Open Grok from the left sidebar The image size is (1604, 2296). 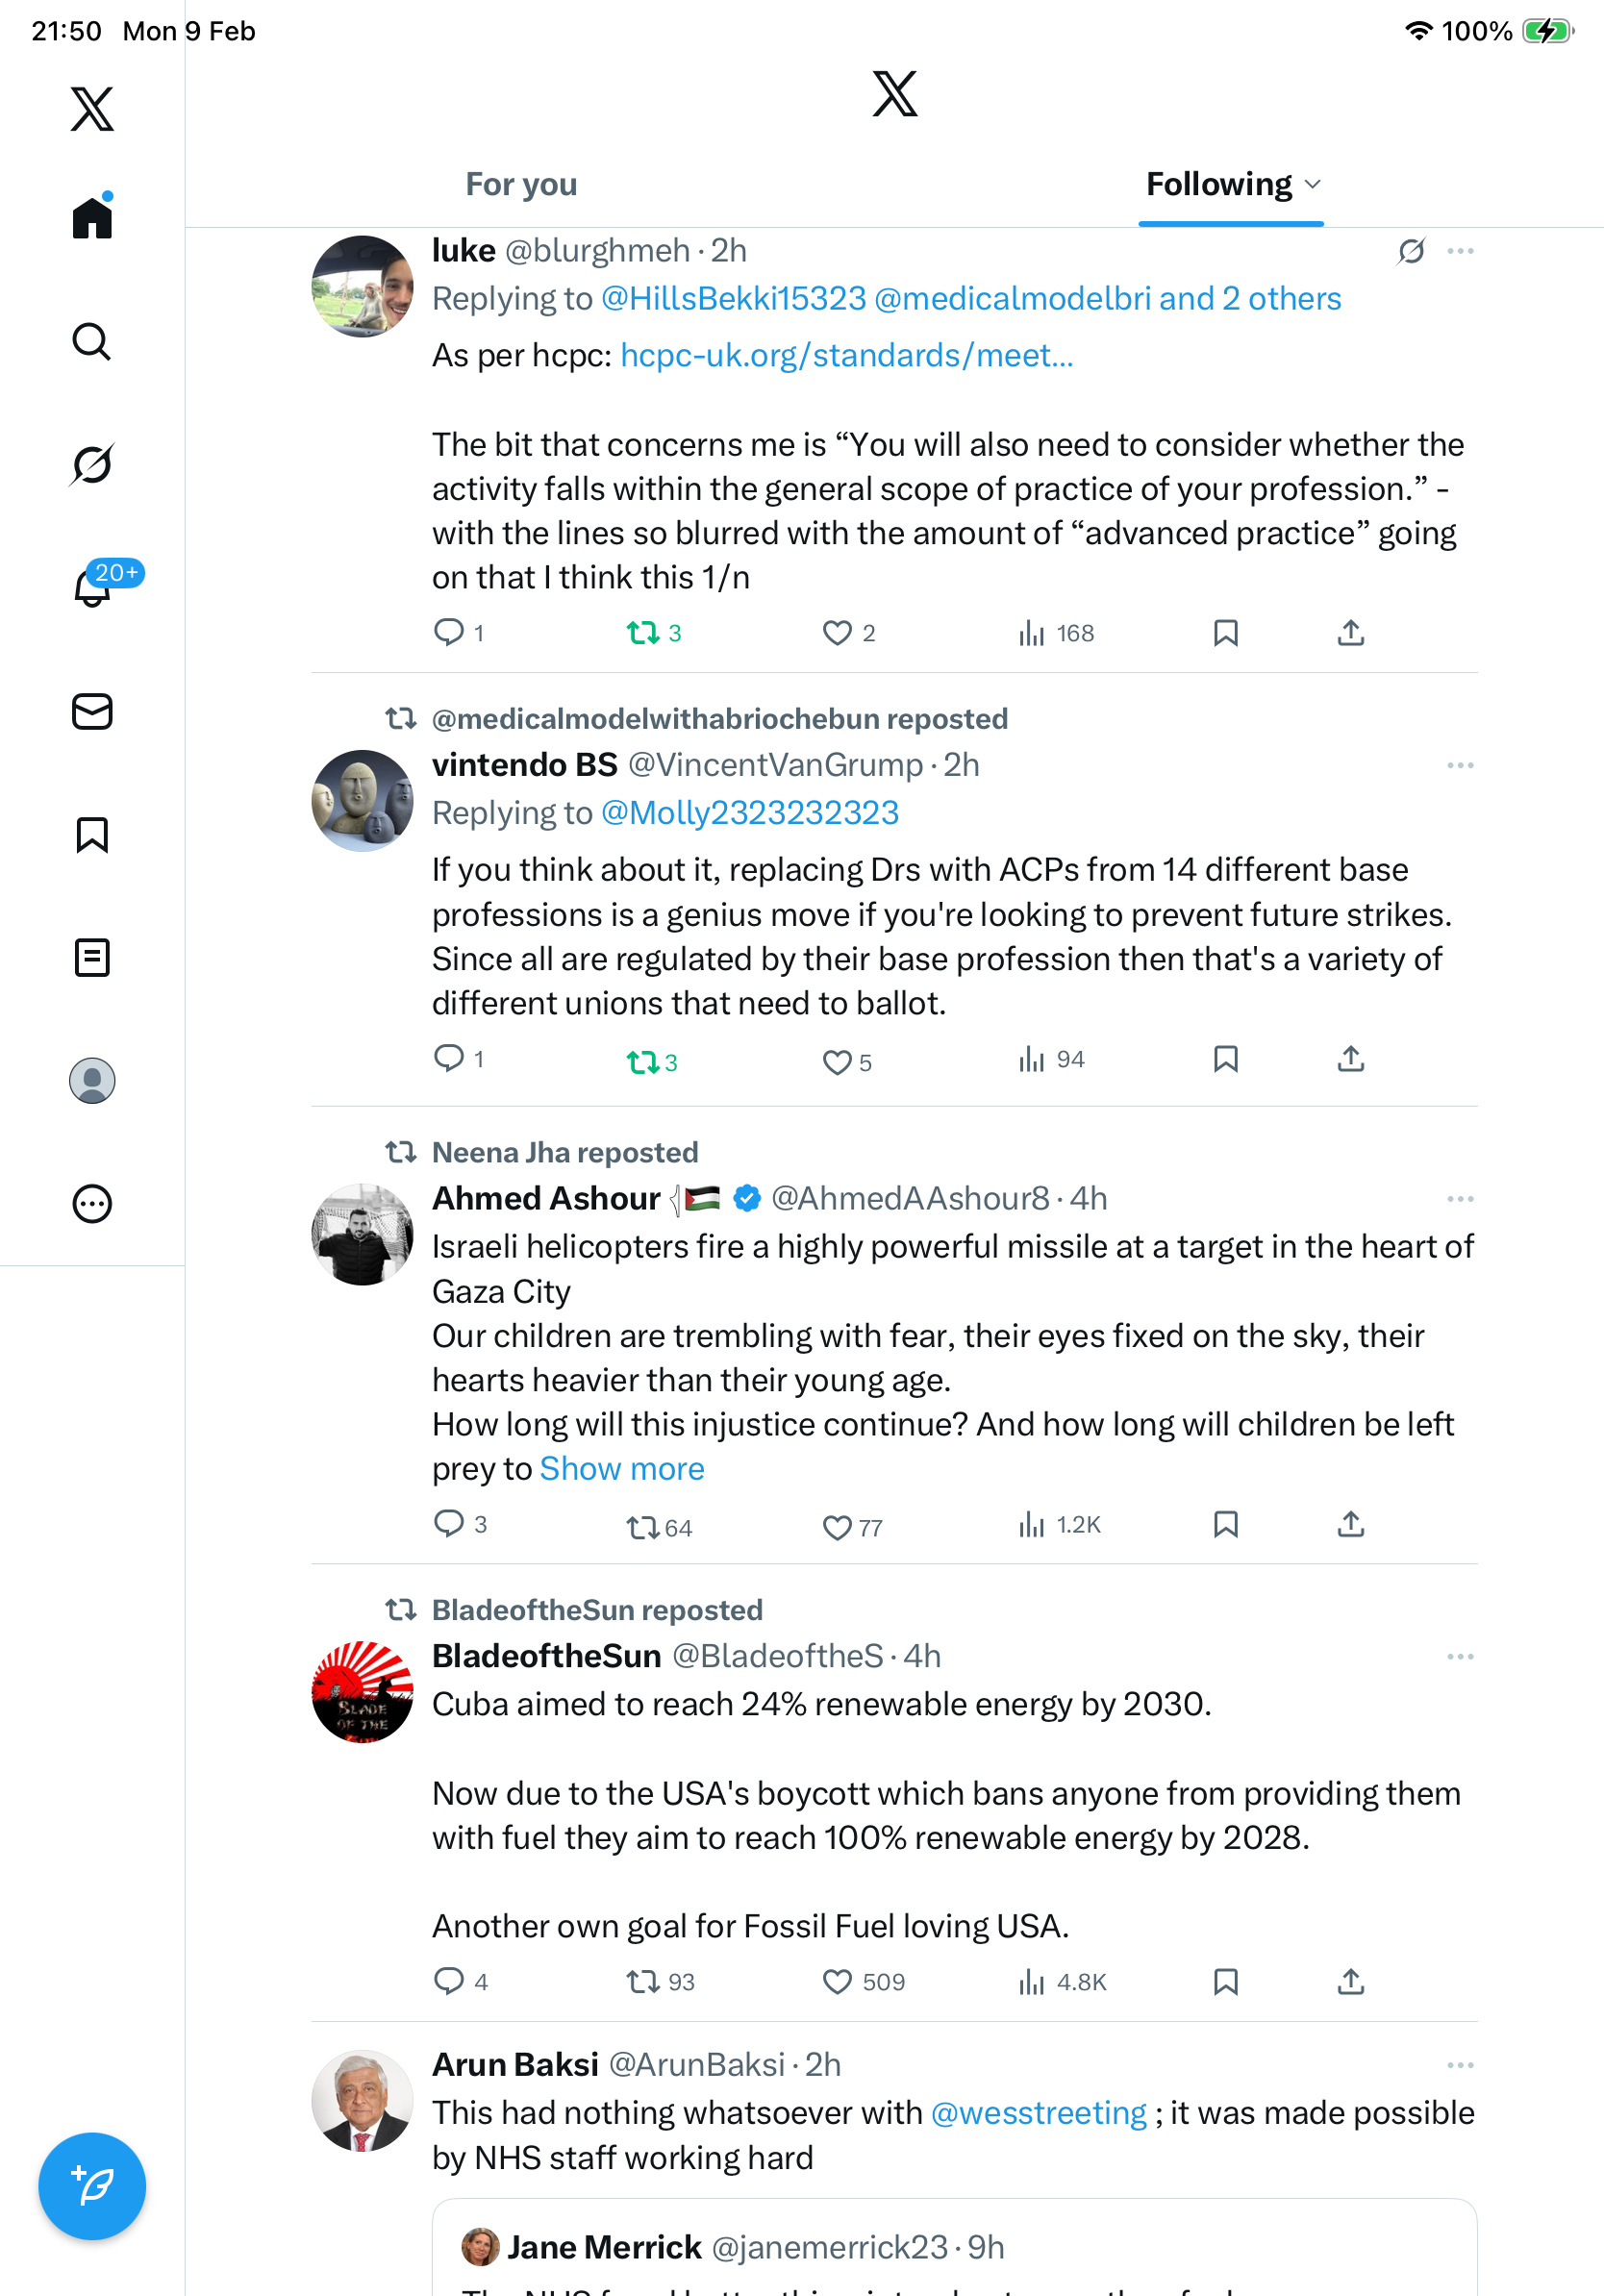(x=92, y=464)
